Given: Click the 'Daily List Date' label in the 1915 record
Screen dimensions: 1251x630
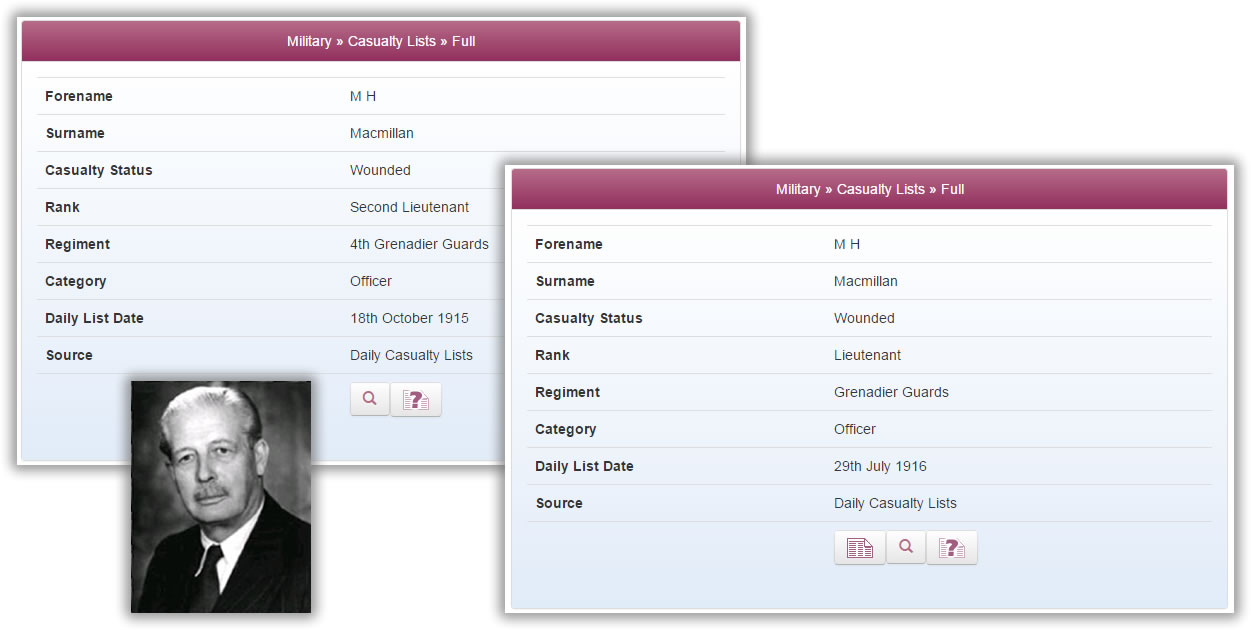Looking at the screenshot, I should tap(94, 318).
